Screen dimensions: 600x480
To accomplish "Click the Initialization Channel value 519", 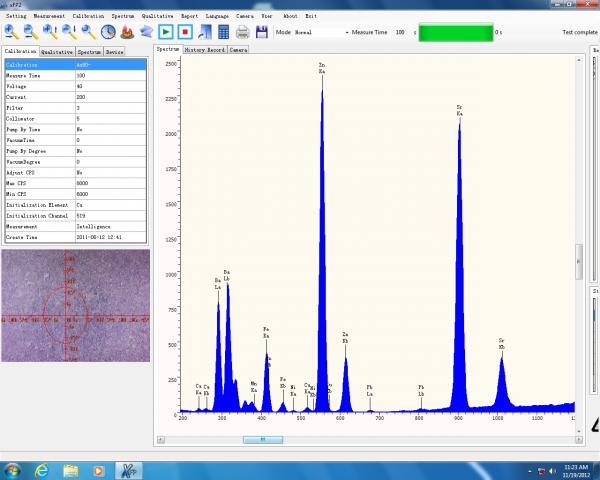I will pos(111,216).
